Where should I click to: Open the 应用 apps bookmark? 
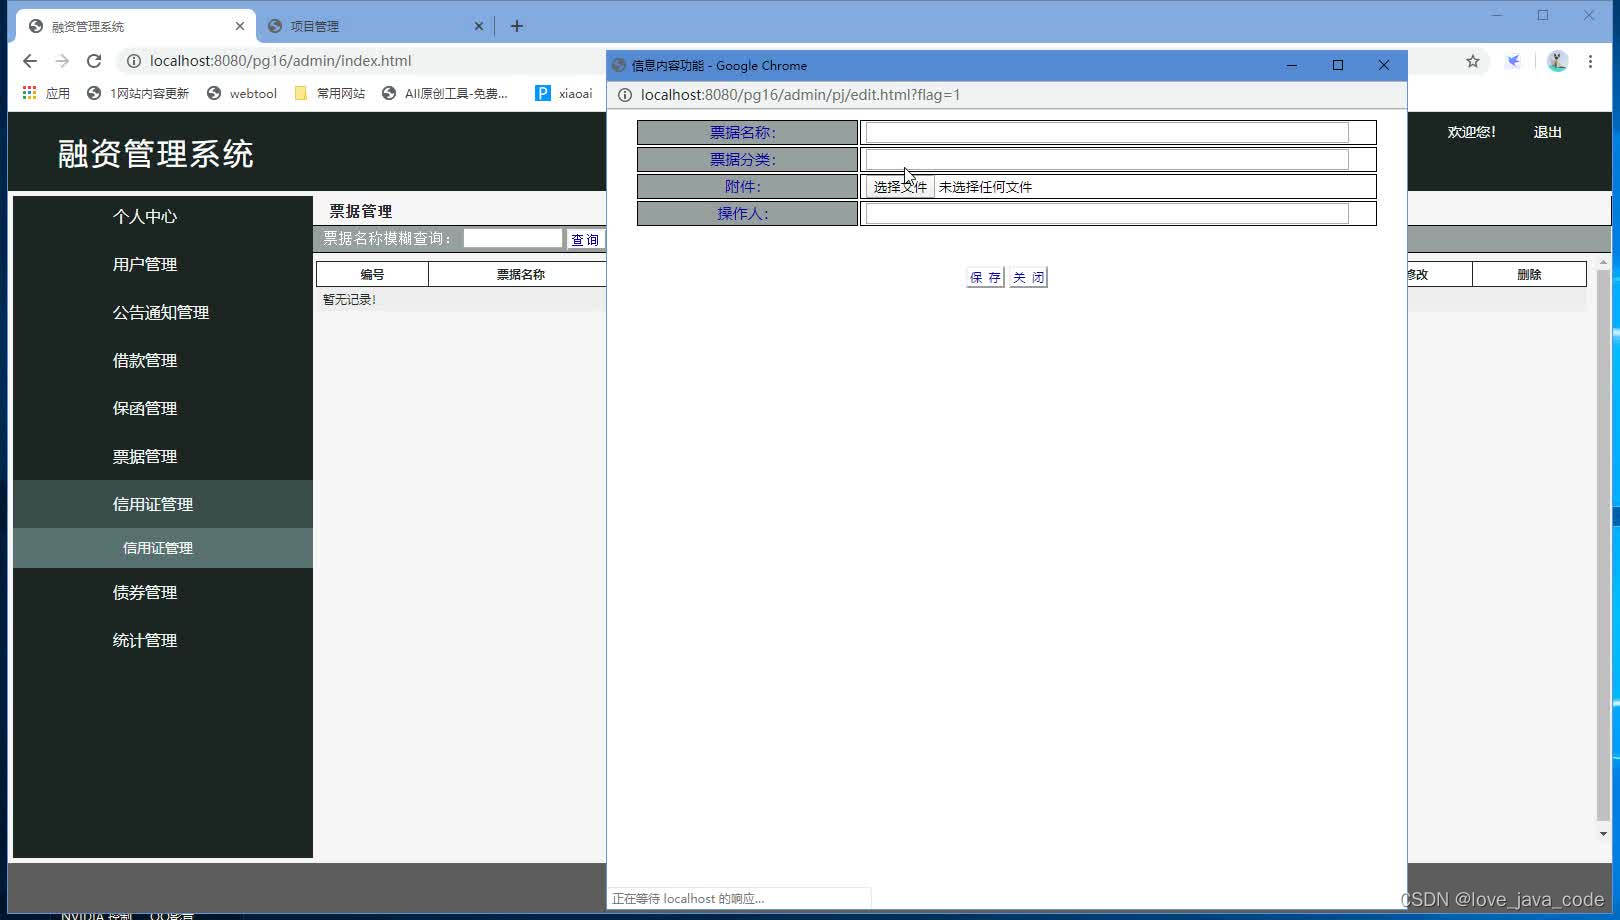pyautogui.click(x=46, y=93)
